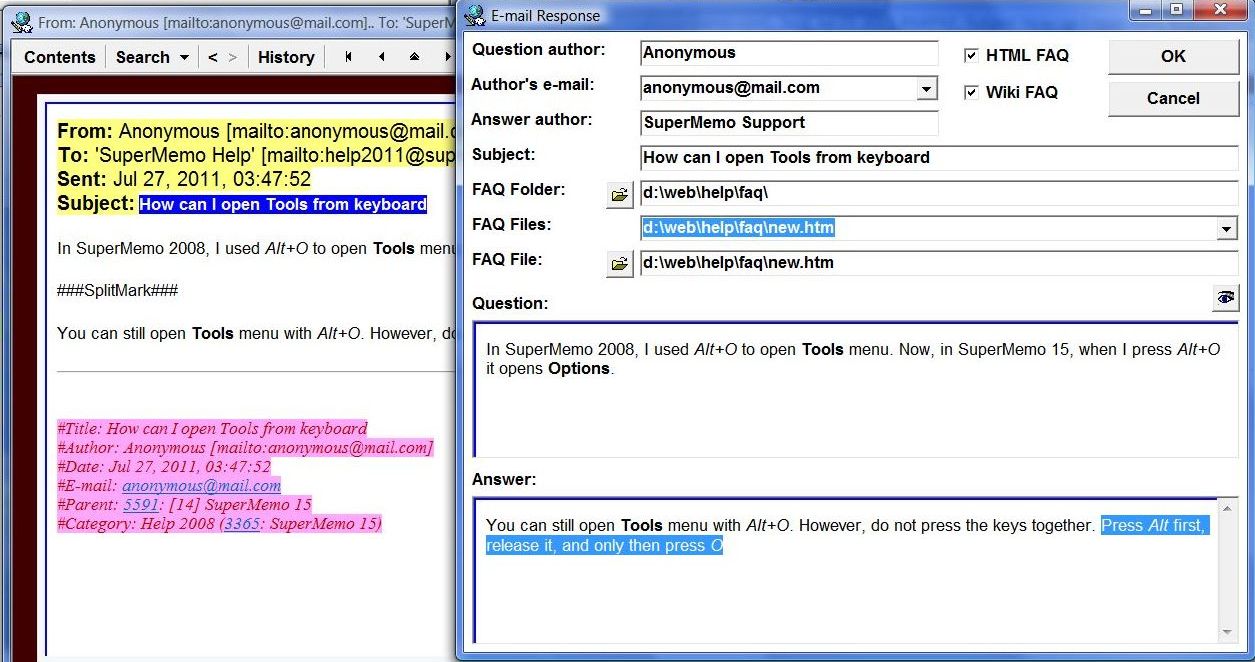Expand the Author's e-mail dropdown
This screenshot has width=1255, height=662.
pyautogui.click(x=926, y=89)
